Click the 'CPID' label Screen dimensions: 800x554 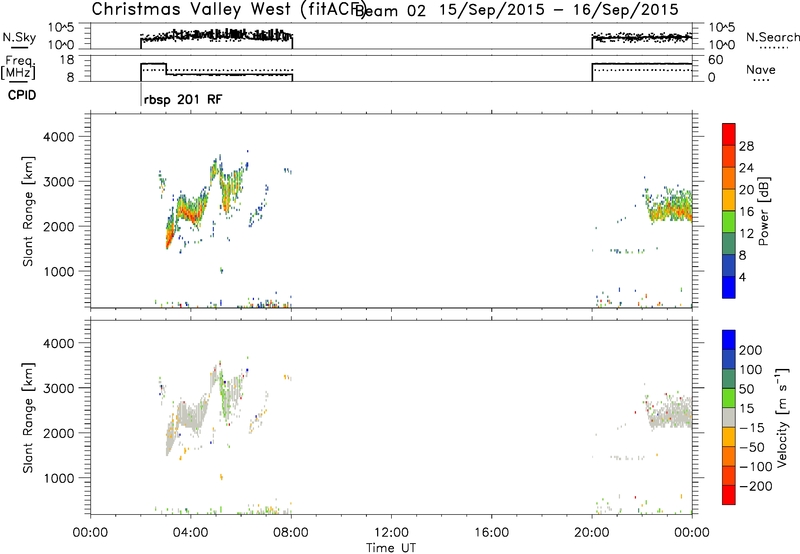pos(22,95)
